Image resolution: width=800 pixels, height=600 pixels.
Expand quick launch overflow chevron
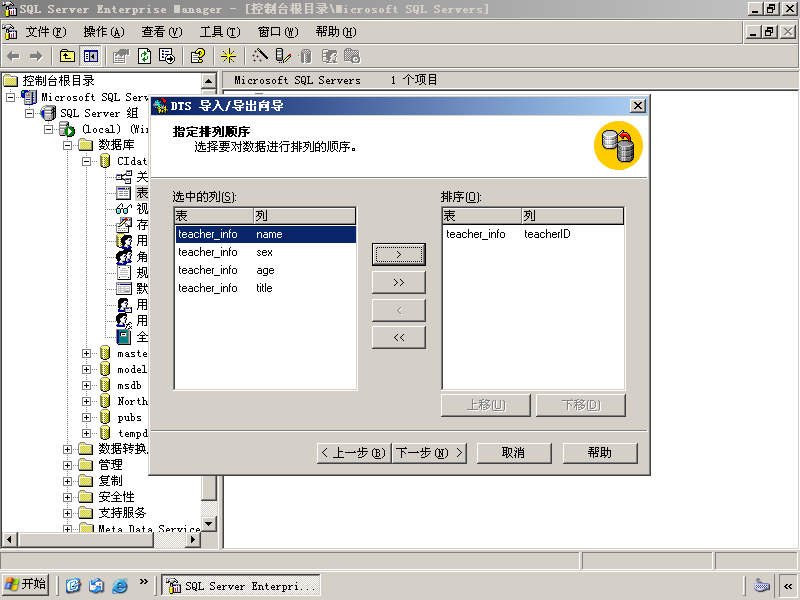click(x=143, y=582)
